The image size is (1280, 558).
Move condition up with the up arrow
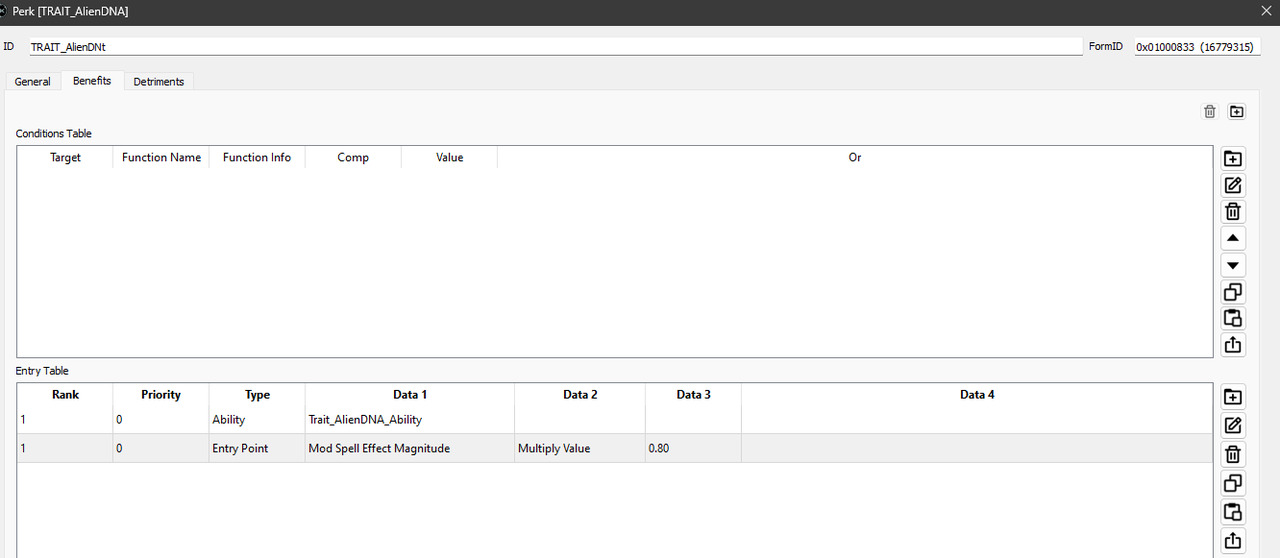coord(1233,238)
